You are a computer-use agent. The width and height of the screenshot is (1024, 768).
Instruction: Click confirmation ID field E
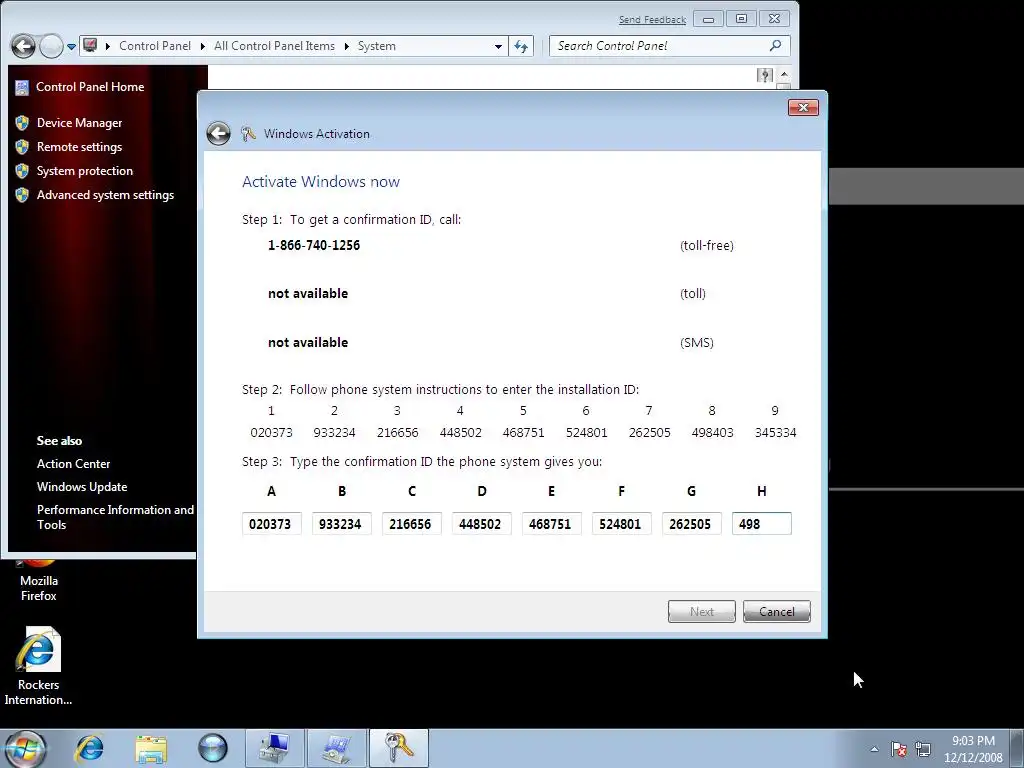tap(551, 524)
